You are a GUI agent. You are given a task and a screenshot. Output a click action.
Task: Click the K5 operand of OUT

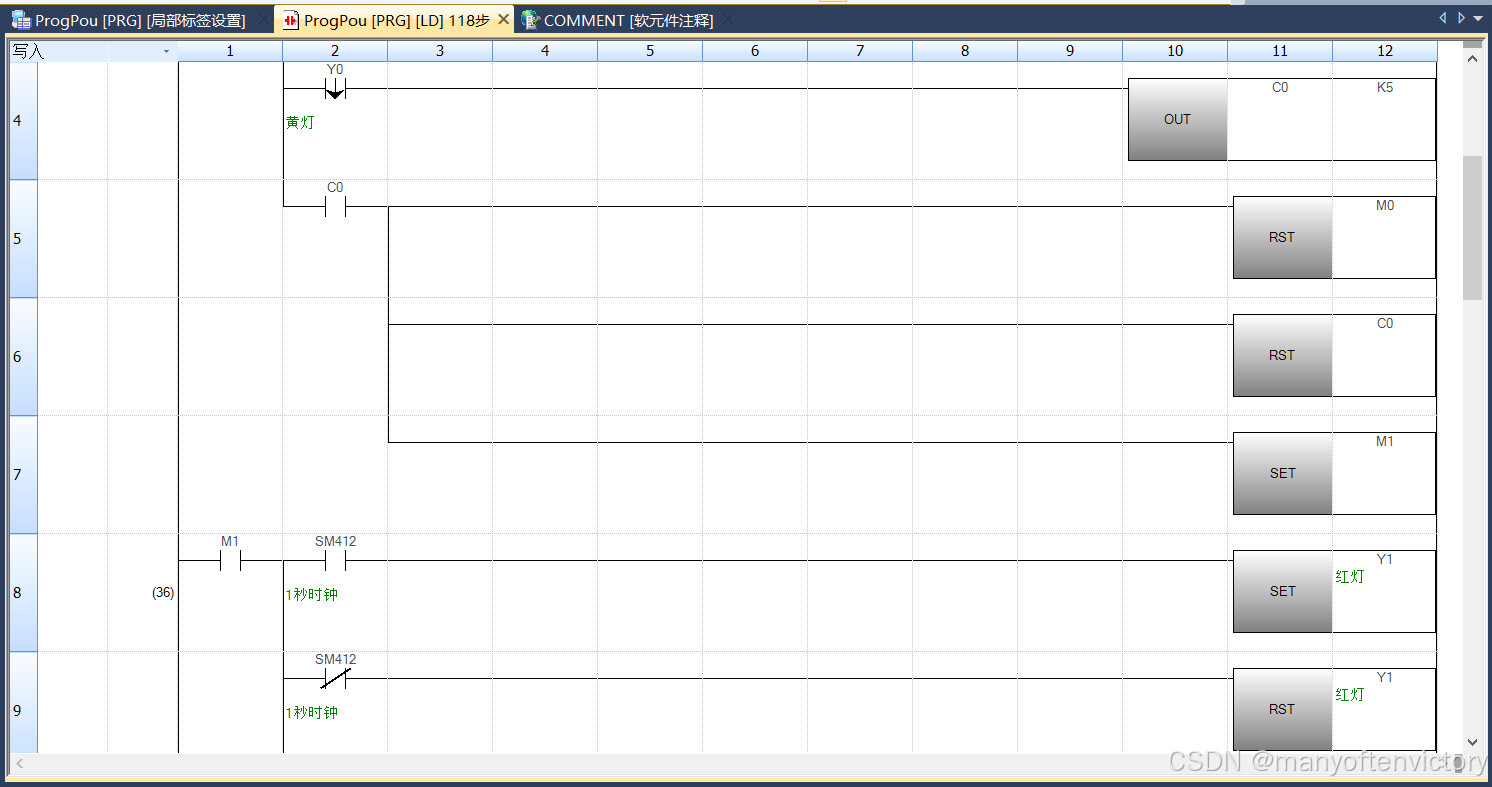[x=1385, y=88]
